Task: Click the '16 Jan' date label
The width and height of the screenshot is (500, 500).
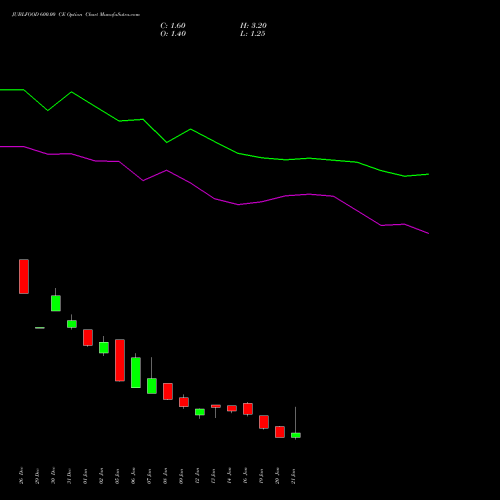Action: (x=245, y=476)
